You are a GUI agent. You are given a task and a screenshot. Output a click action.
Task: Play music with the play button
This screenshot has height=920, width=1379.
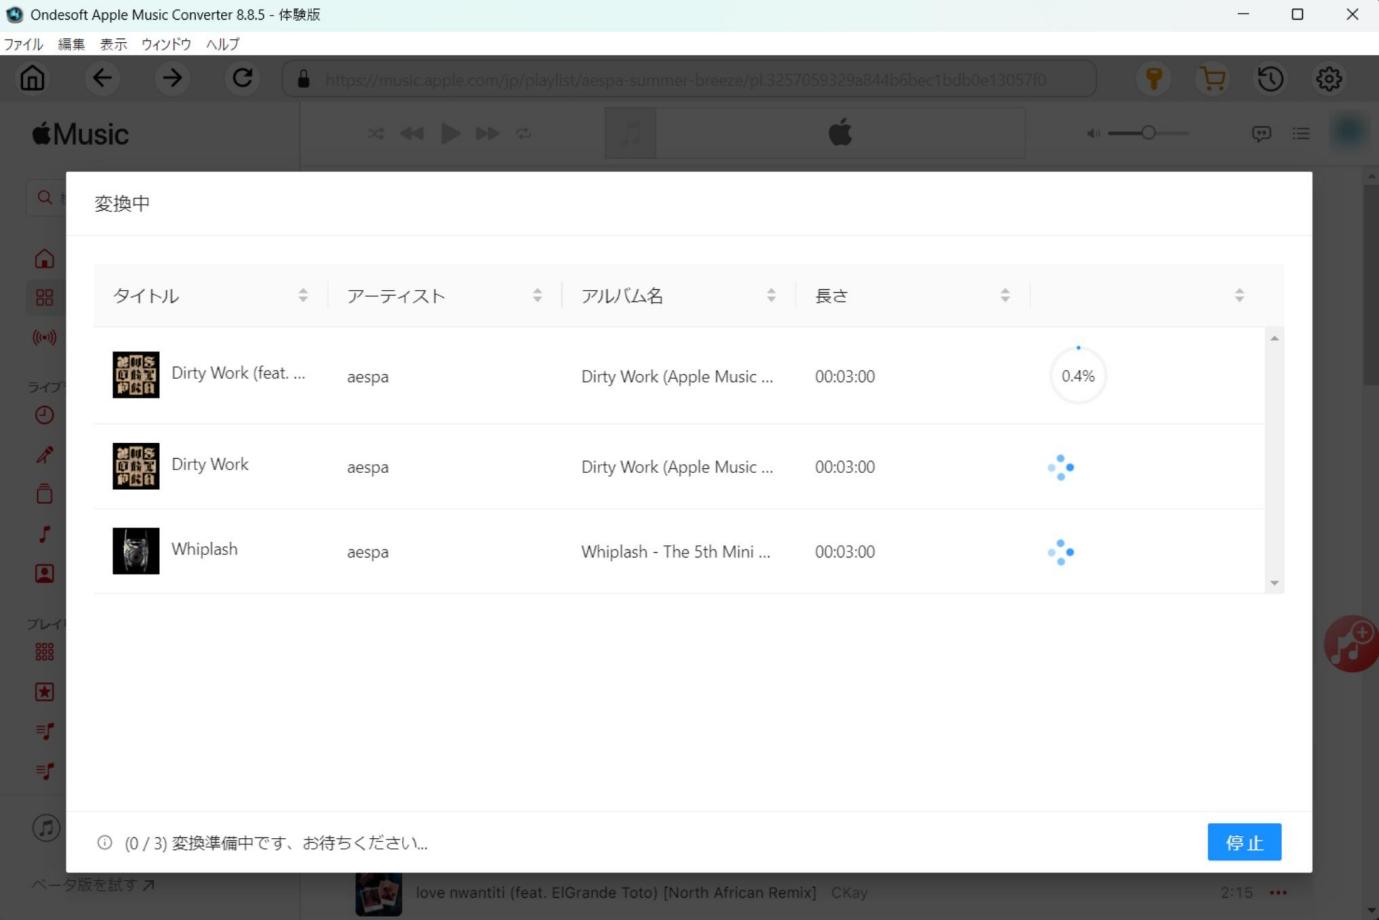[450, 133]
